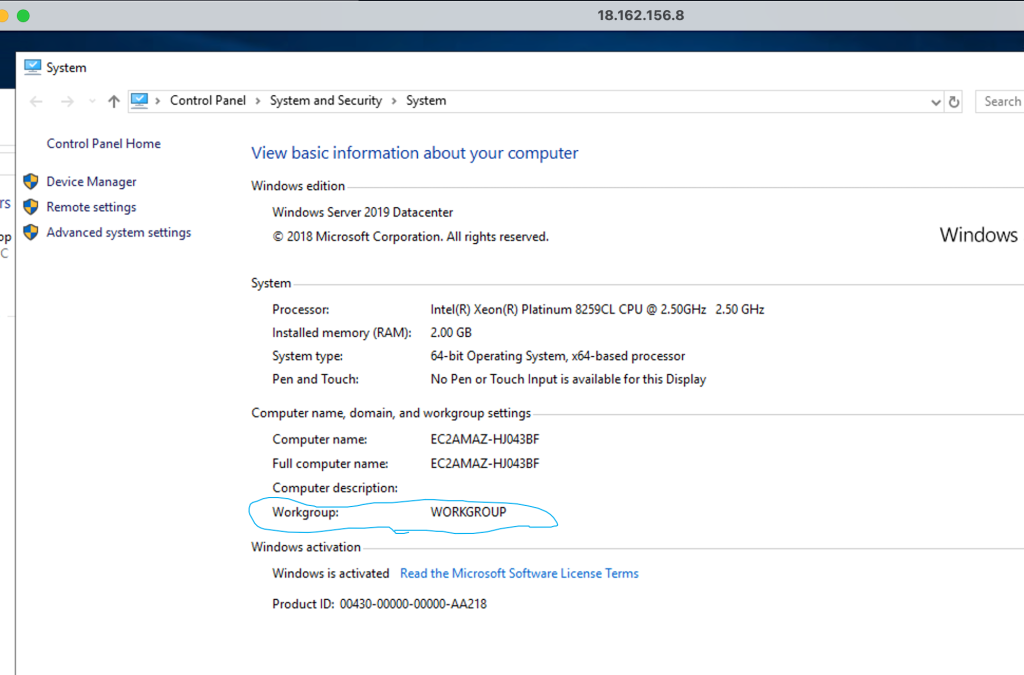Click shield icon beside Device Manager
1024x675 pixels.
(31, 181)
